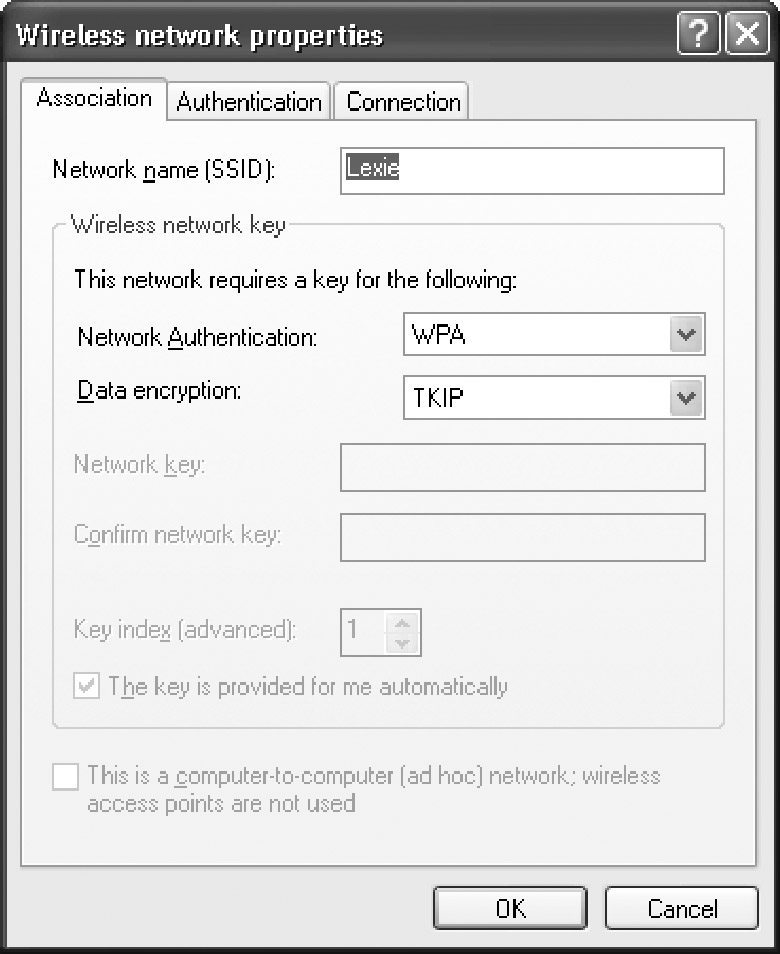Click the Data encryption label

159,391
